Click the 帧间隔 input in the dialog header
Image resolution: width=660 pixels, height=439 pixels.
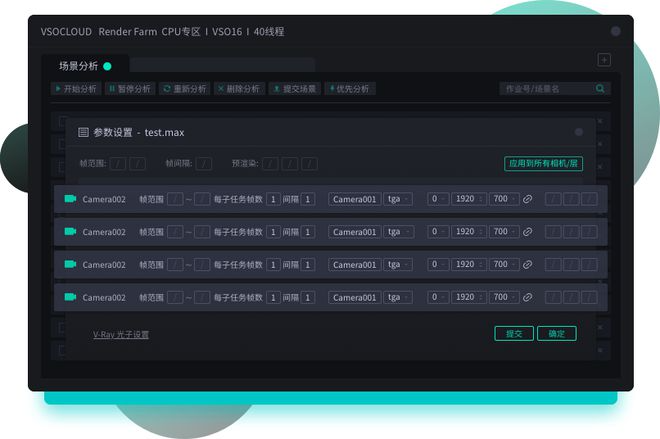pyautogui.click(x=204, y=164)
